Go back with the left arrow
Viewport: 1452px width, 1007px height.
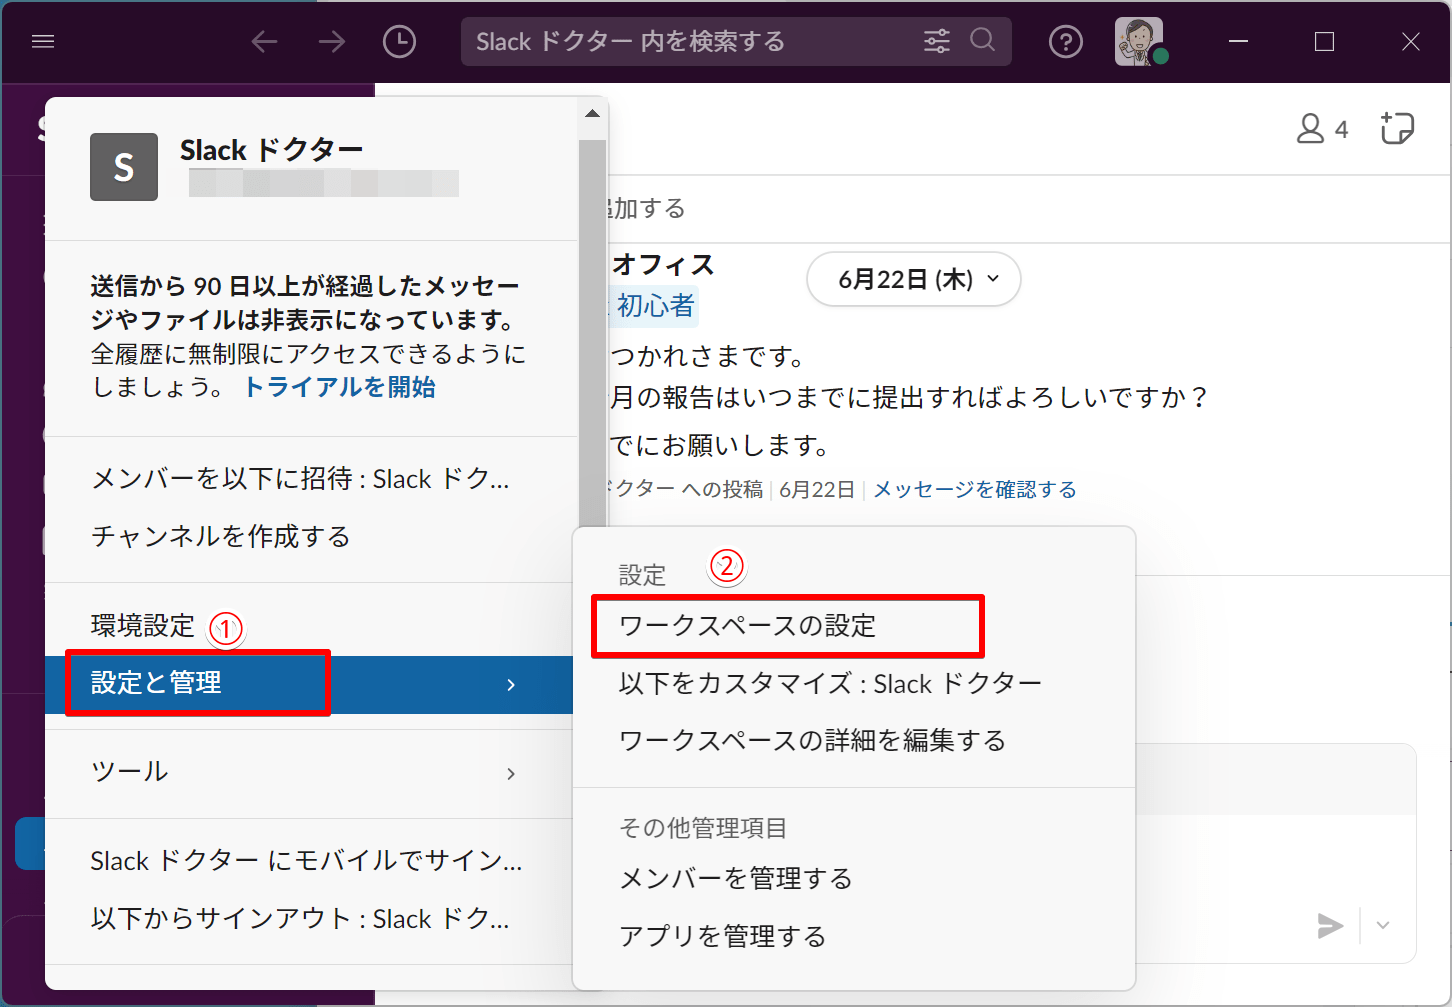264,42
